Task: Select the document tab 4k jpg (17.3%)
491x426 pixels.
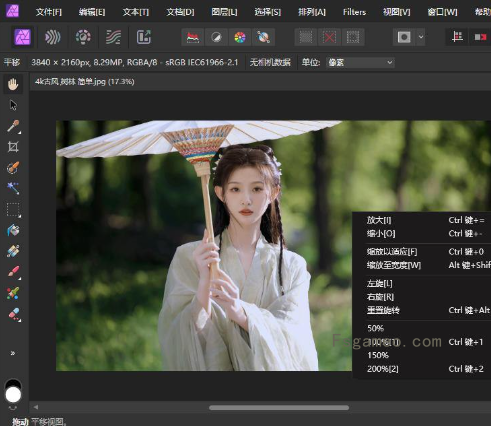Action: [85, 82]
